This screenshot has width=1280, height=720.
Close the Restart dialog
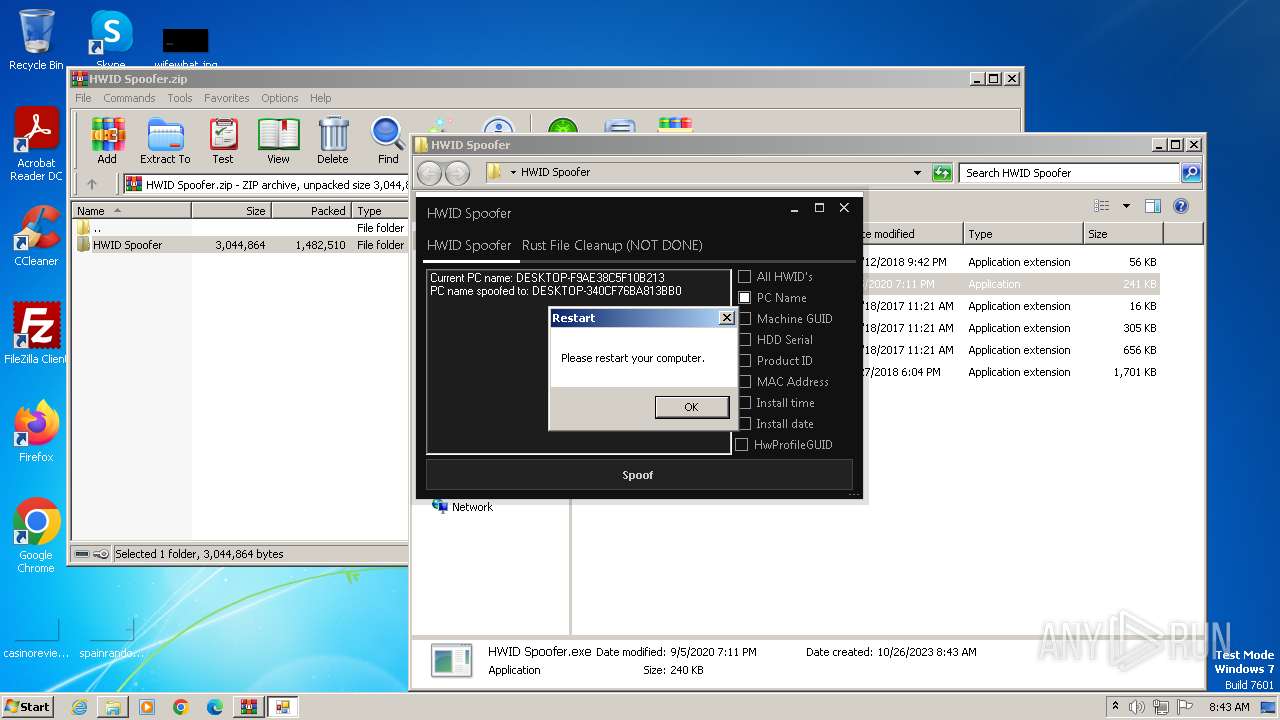(x=727, y=318)
